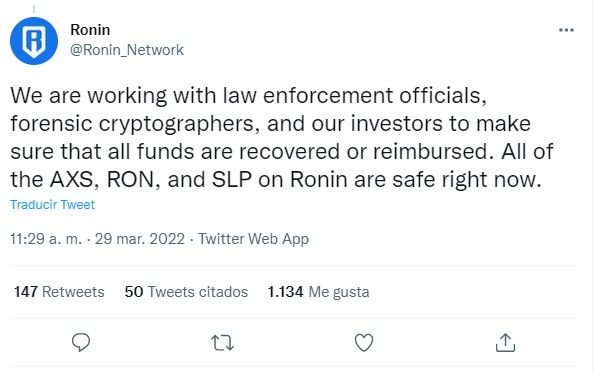
Task: Open the @Ronin_Network handle link
Action: click(127, 50)
